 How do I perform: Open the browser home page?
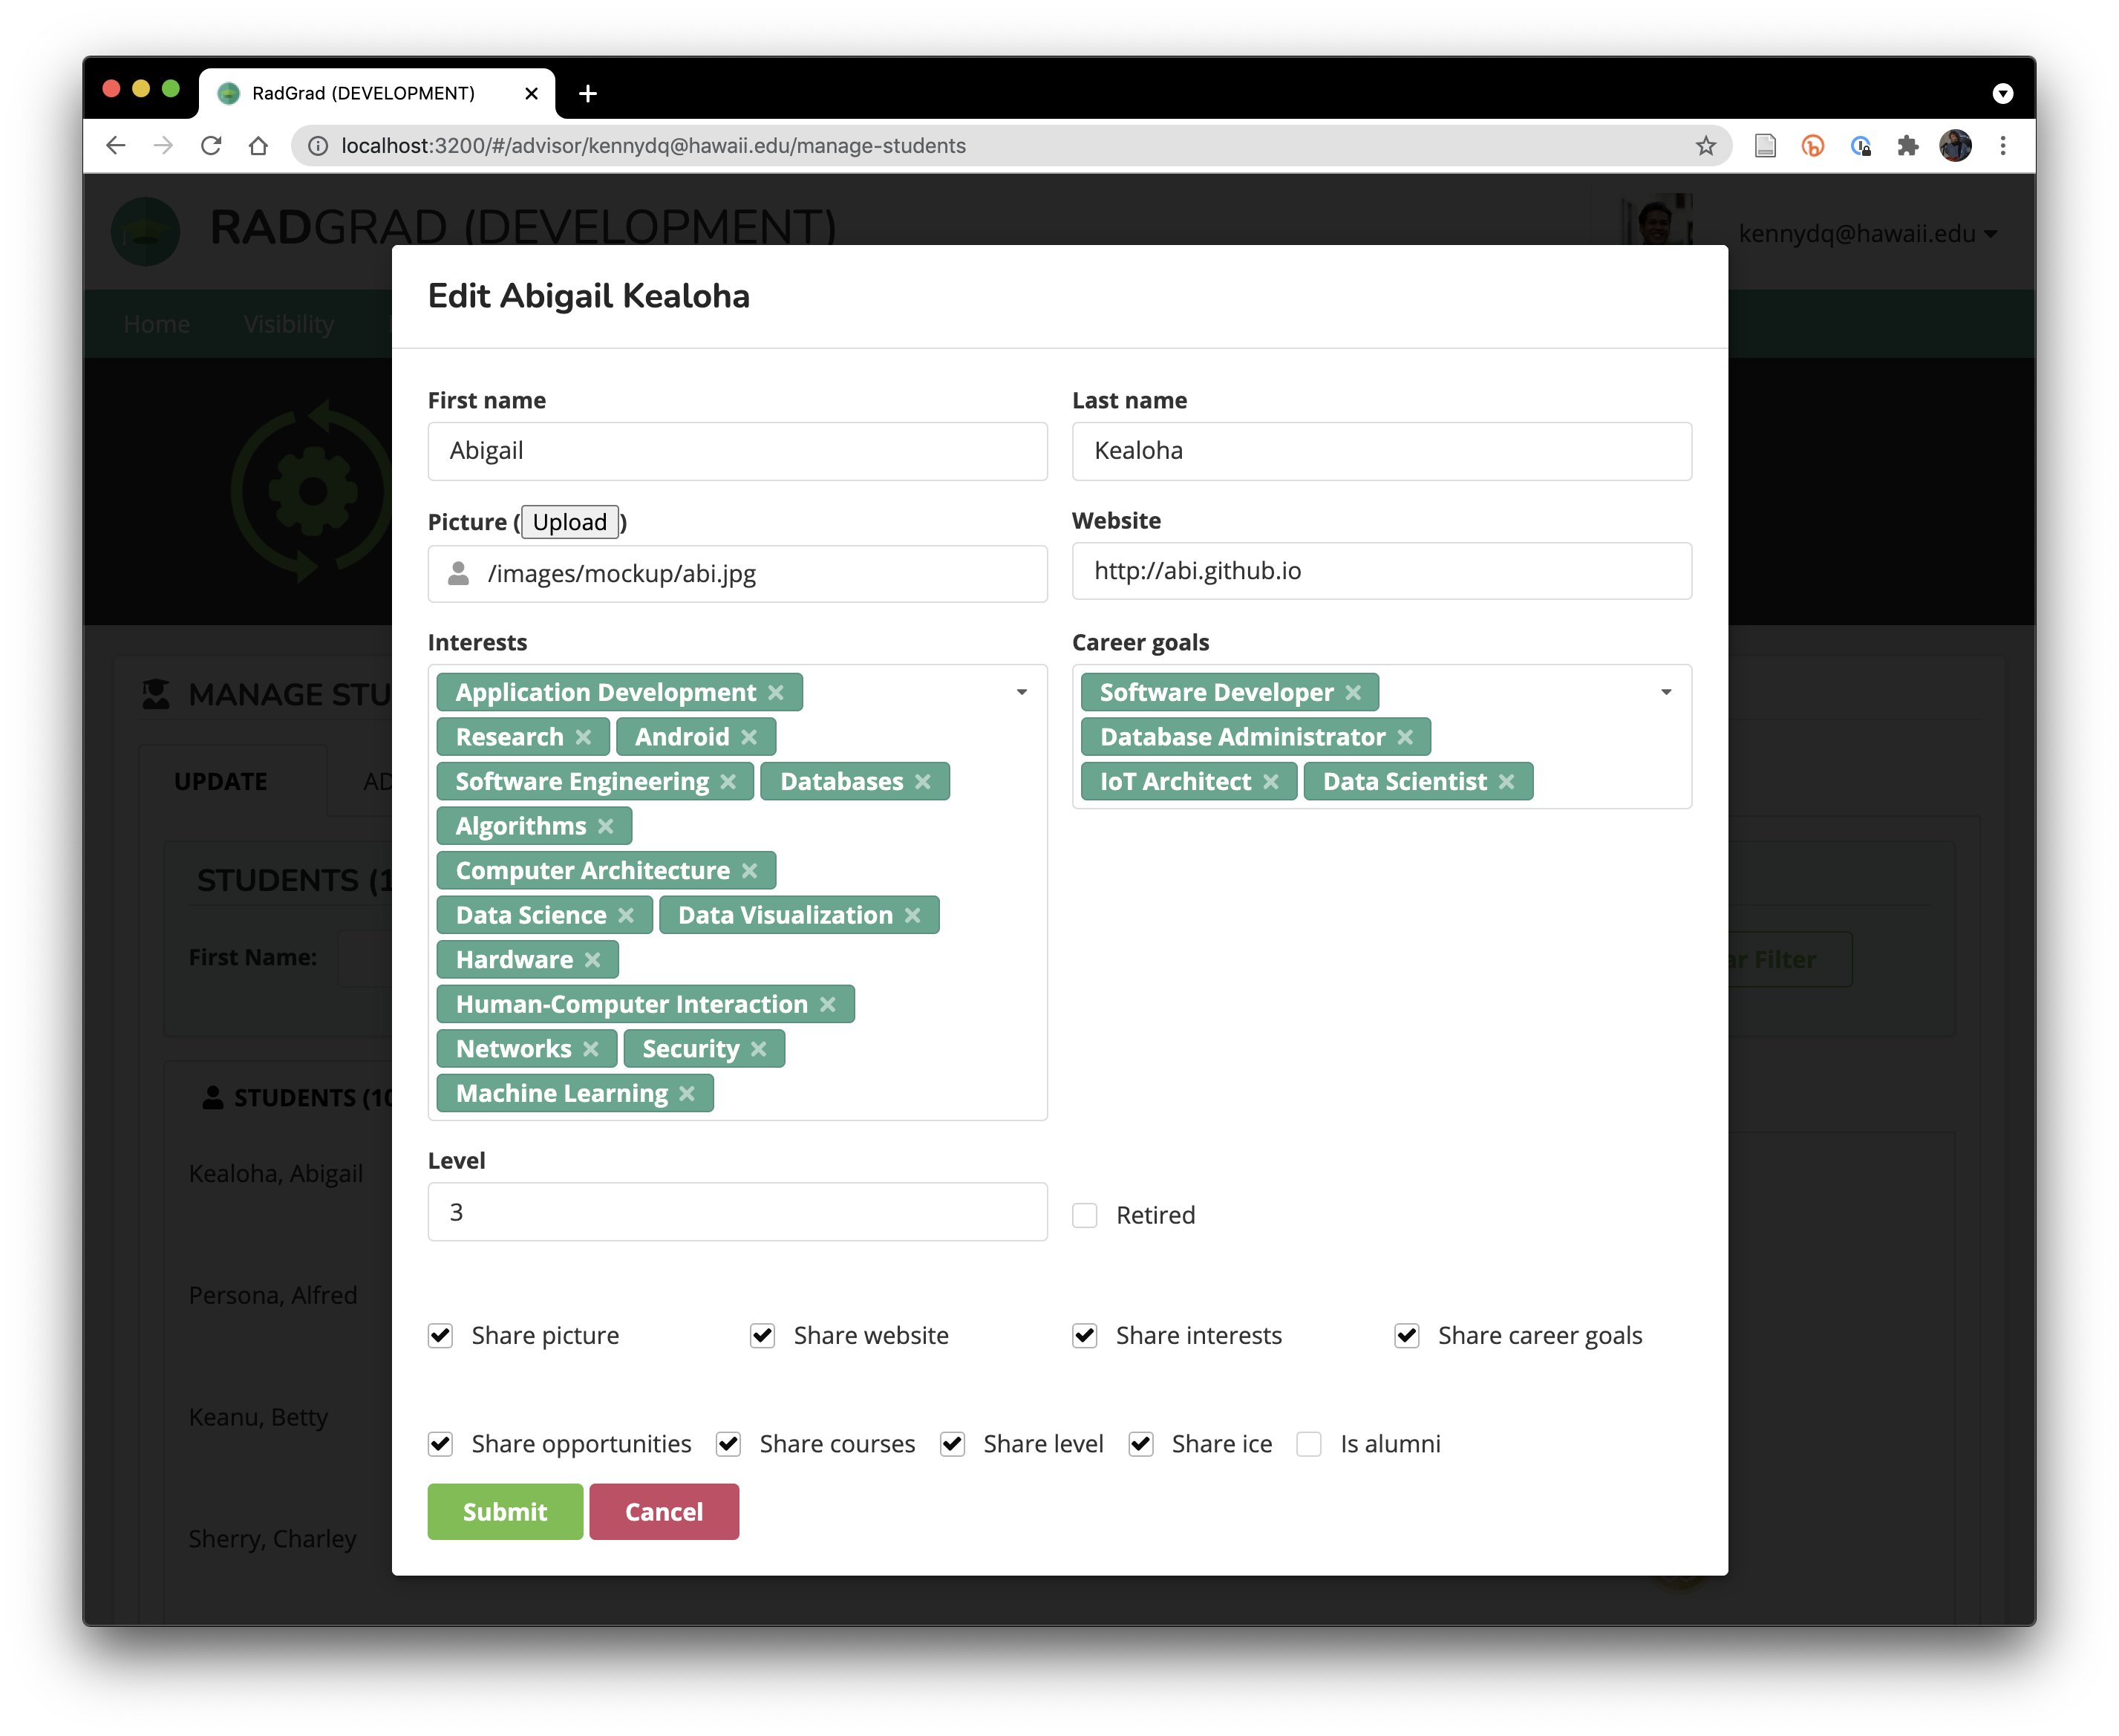[x=258, y=146]
